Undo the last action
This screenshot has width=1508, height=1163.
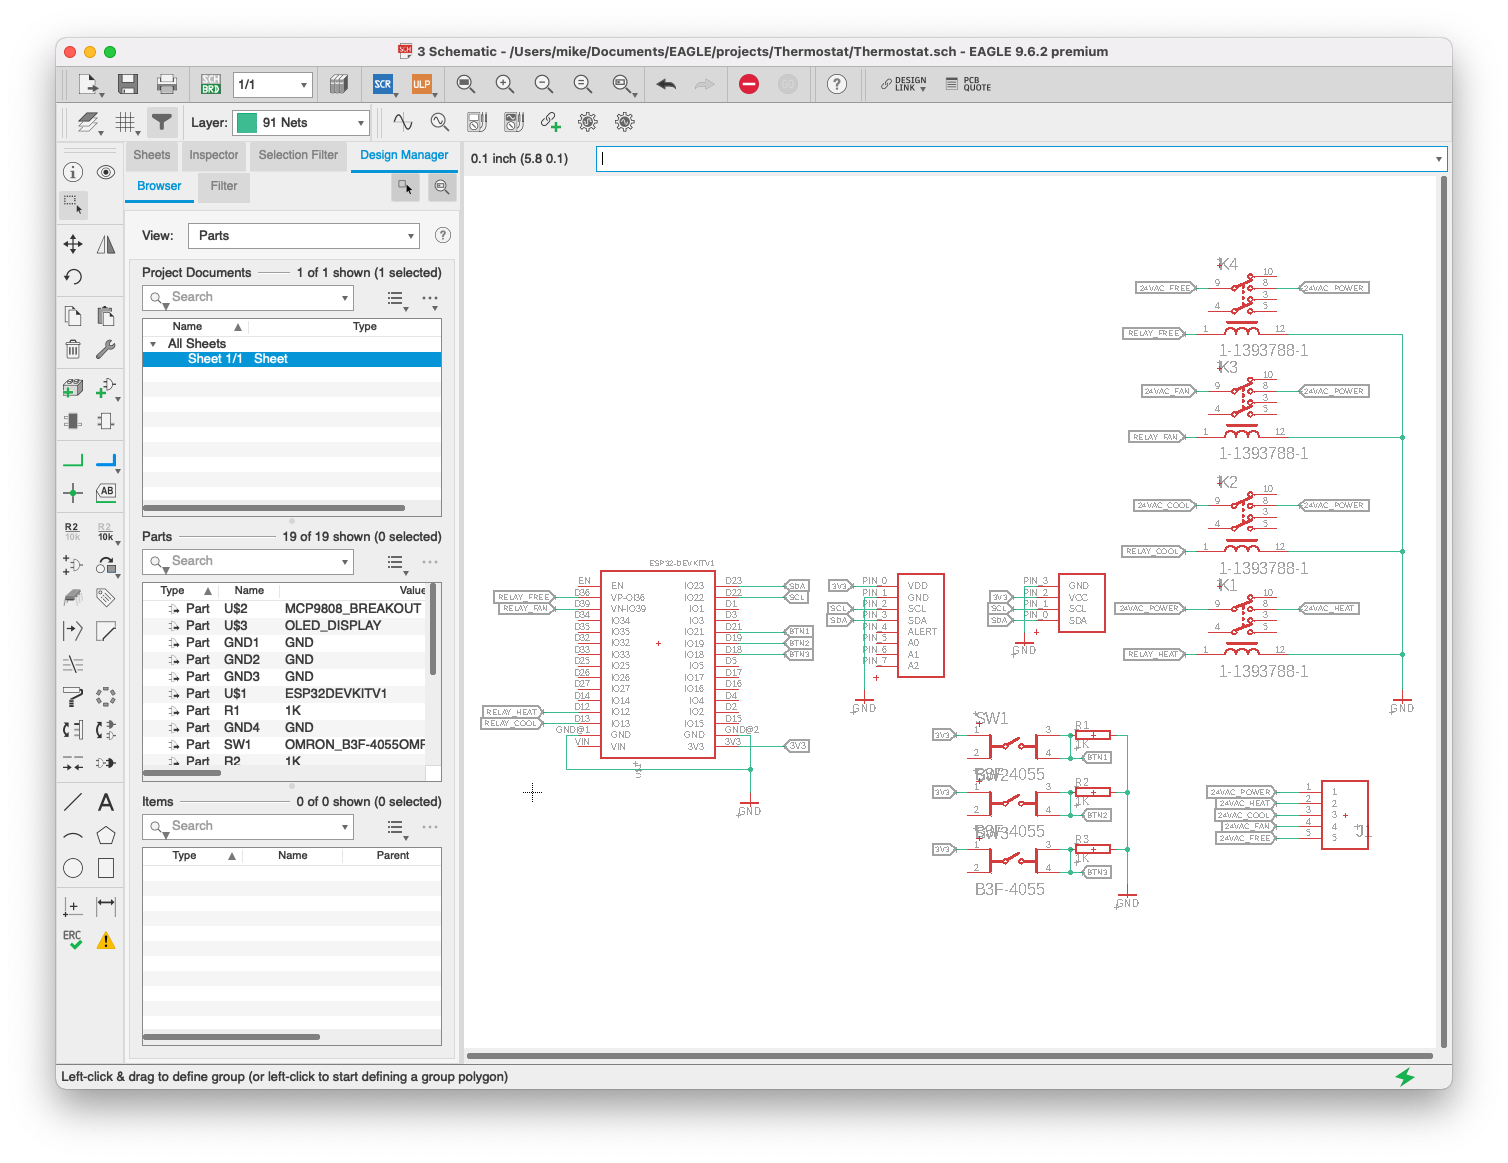(667, 84)
